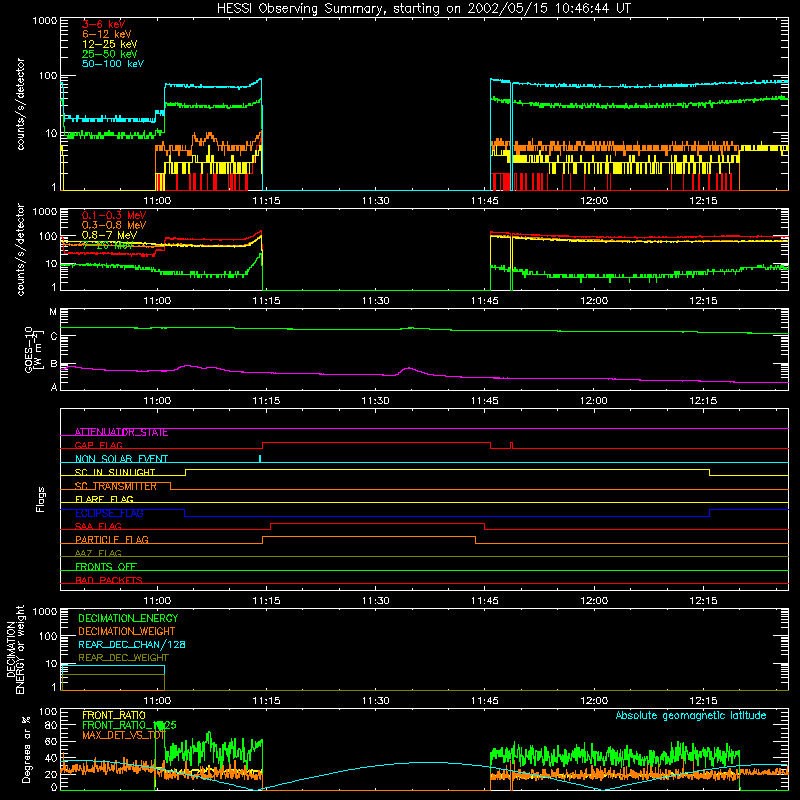The width and height of the screenshot is (800, 800).
Task: Select the FRONT_RATIO legend label
Action: click(114, 715)
